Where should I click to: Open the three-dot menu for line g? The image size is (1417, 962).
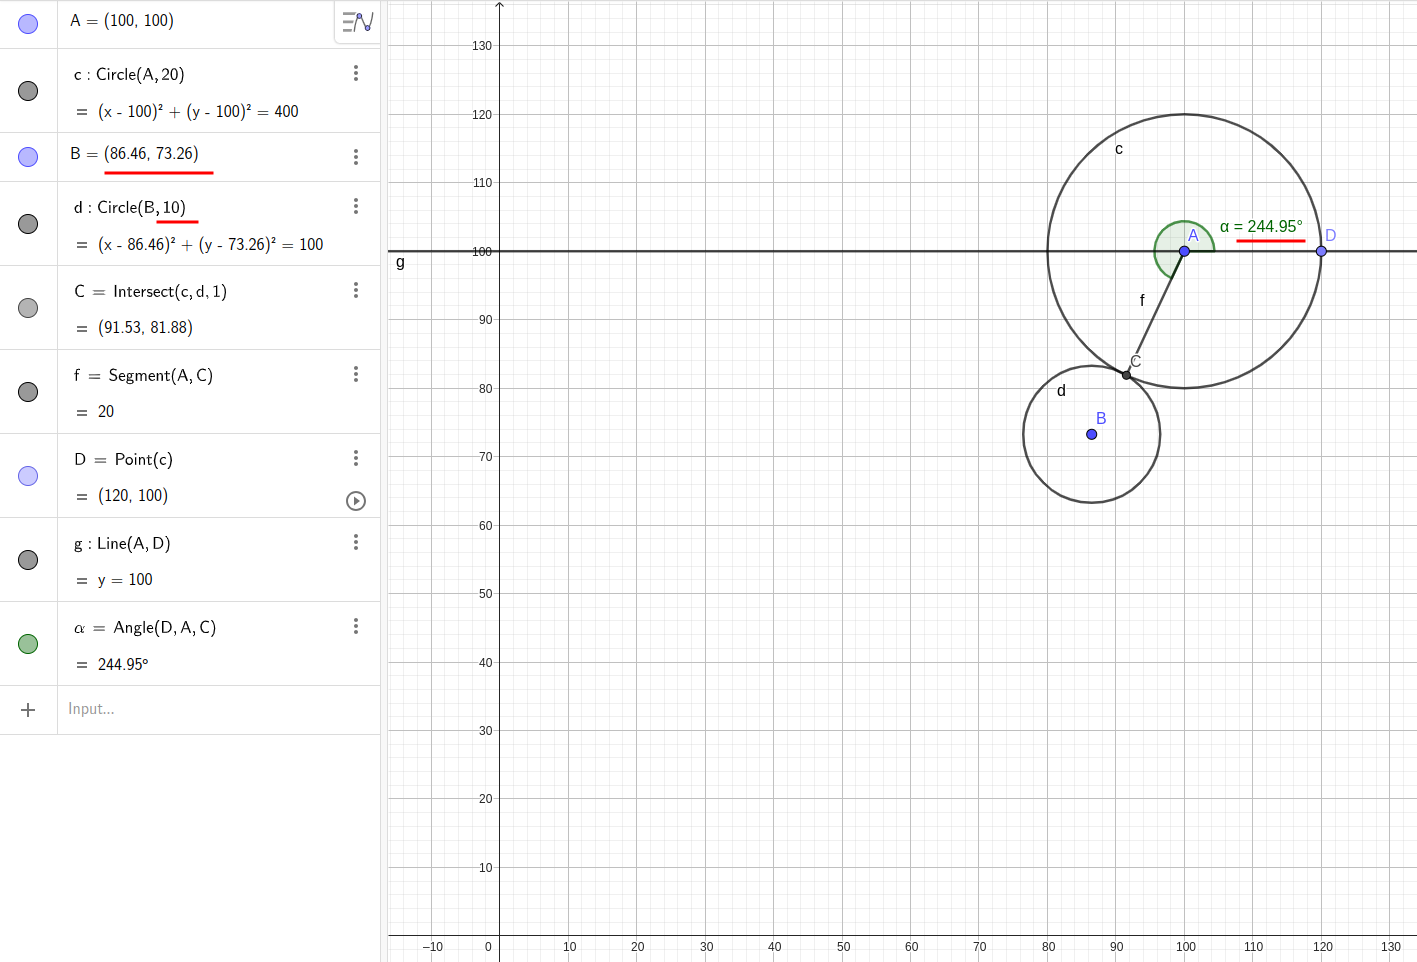point(356,541)
